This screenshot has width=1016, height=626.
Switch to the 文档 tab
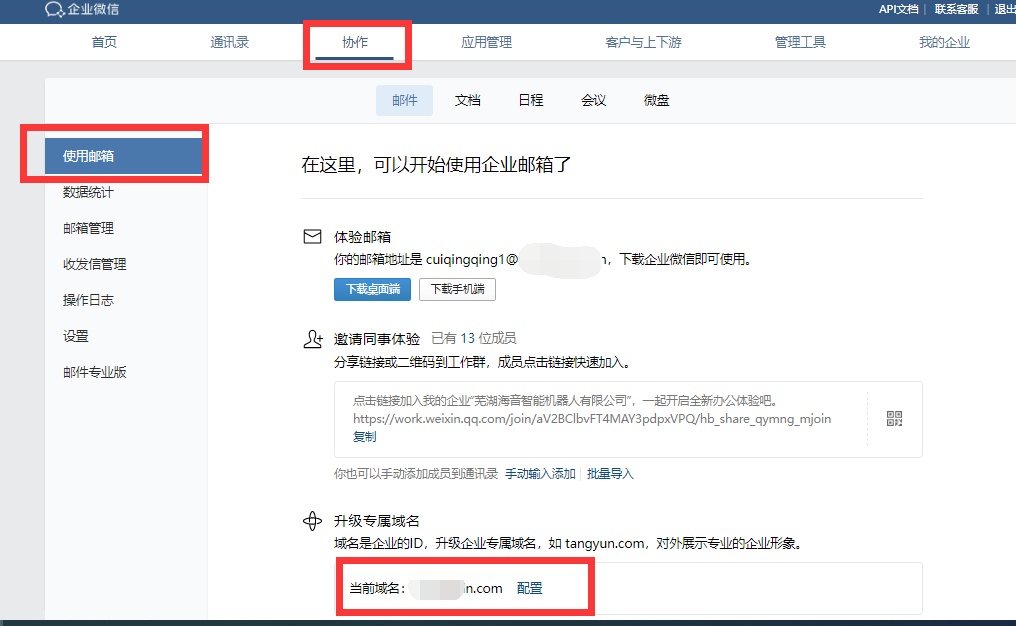(x=467, y=99)
